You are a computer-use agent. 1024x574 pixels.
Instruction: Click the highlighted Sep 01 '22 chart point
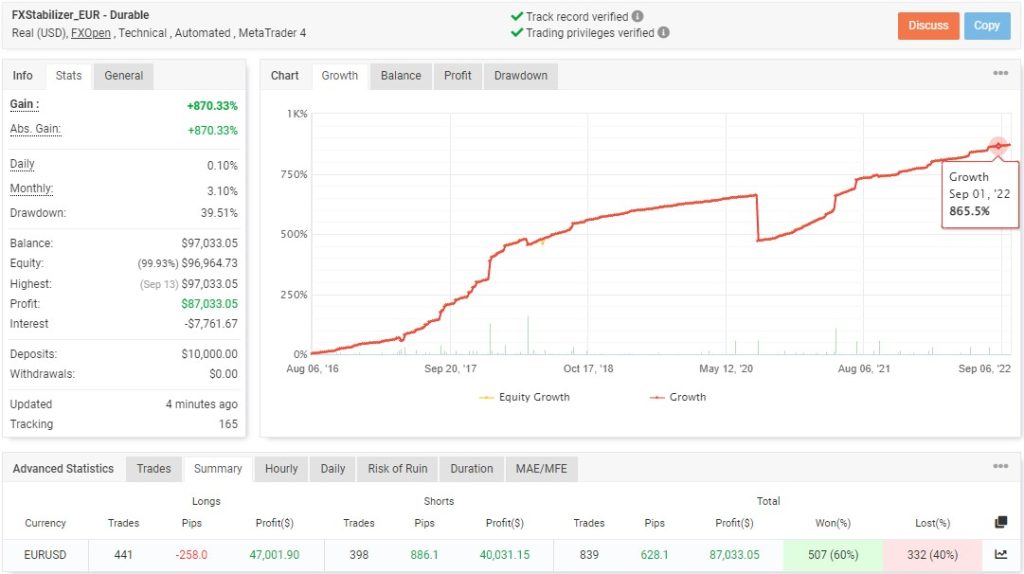point(997,146)
